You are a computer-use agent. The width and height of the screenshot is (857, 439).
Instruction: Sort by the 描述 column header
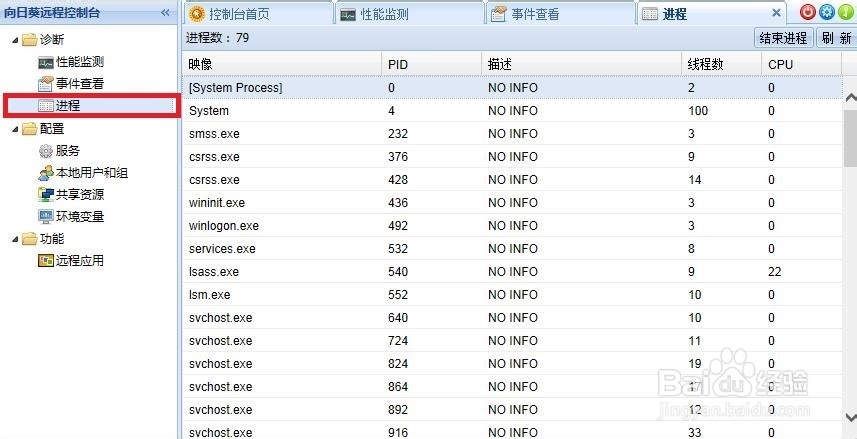pyautogui.click(x=582, y=65)
